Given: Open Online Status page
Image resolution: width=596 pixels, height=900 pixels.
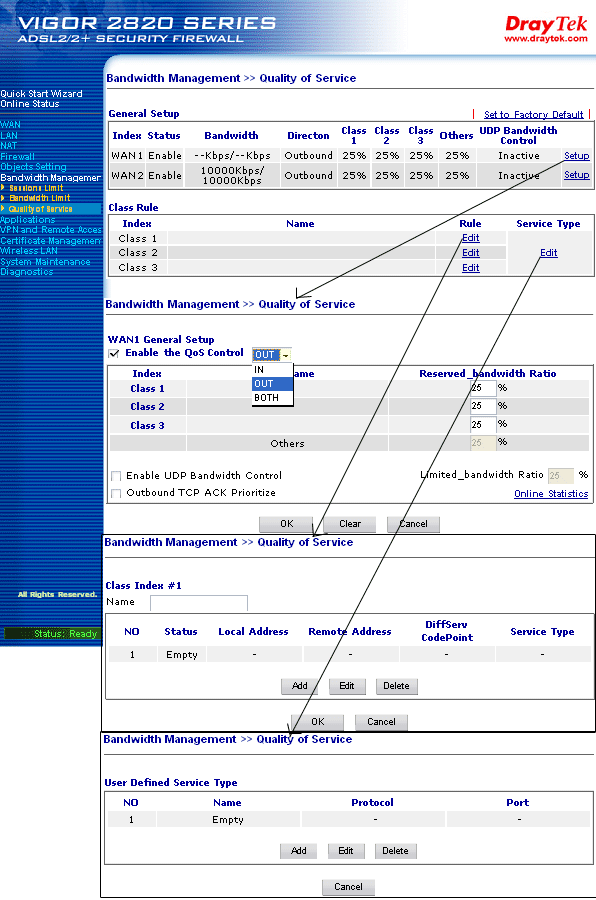Looking at the screenshot, I should point(30,104).
